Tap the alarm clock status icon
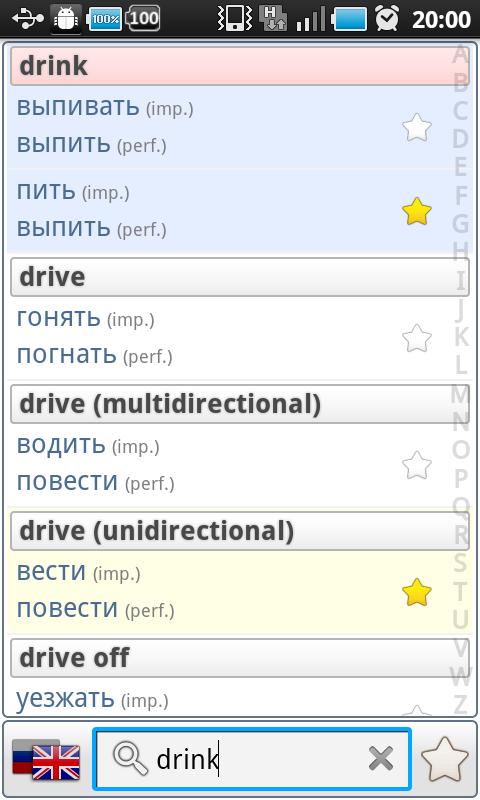480x800 pixels. coord(387,19)
